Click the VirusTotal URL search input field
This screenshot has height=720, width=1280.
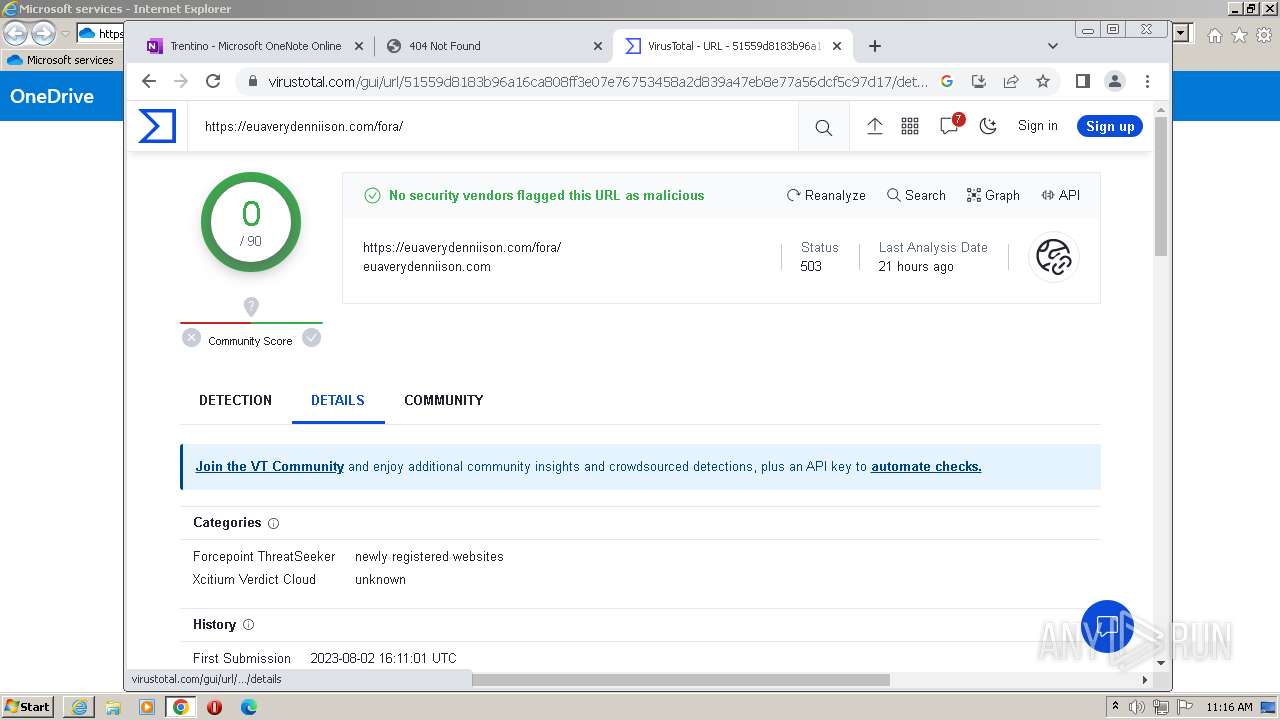click(495, 126)
